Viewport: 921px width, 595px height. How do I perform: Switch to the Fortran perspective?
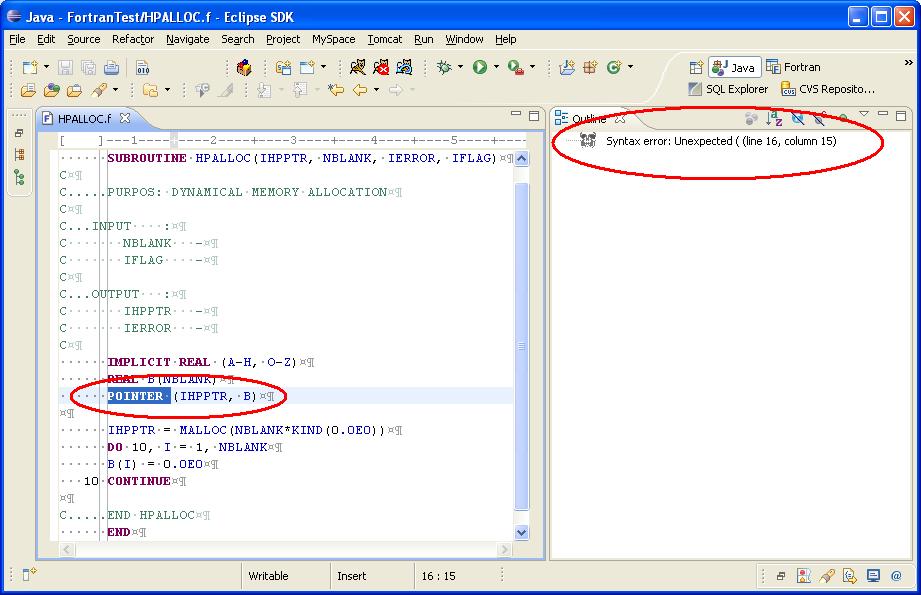[x=793, y=68]
